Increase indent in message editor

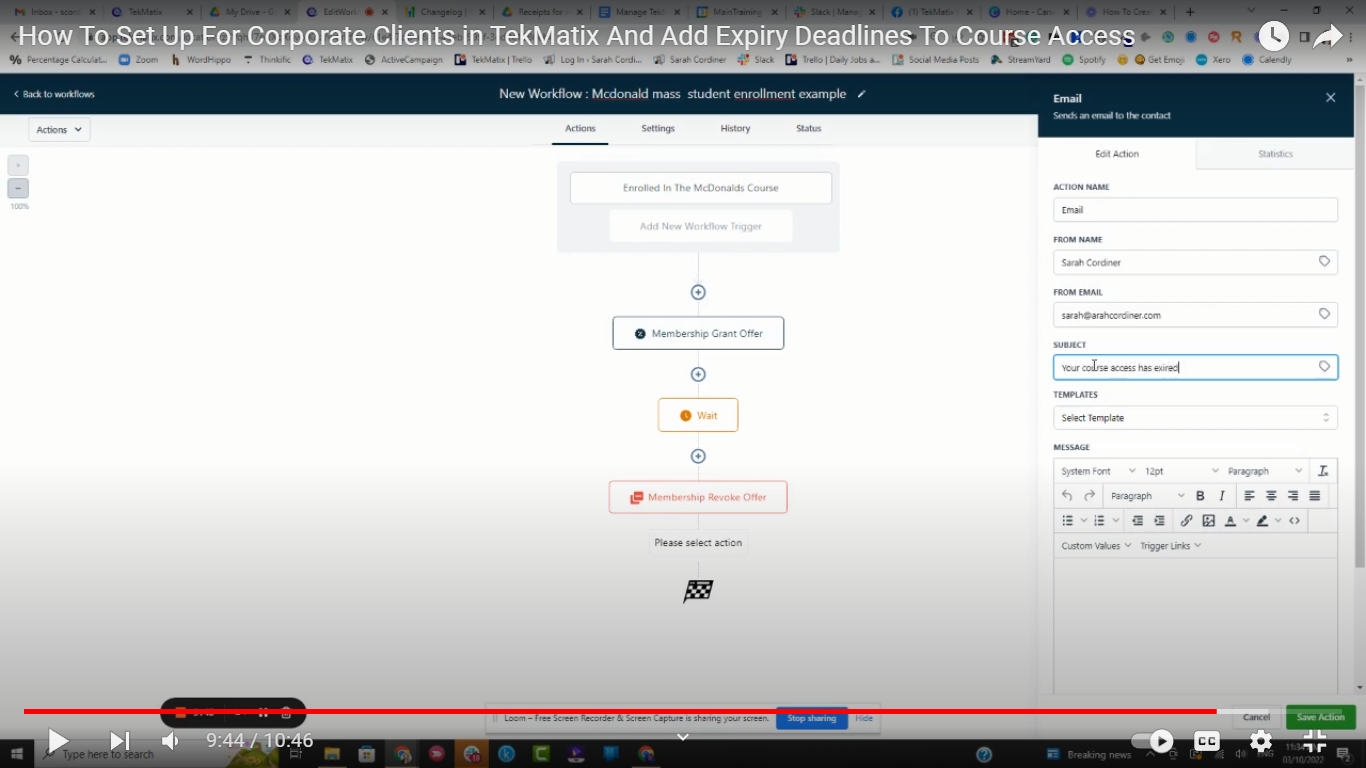1159,521
